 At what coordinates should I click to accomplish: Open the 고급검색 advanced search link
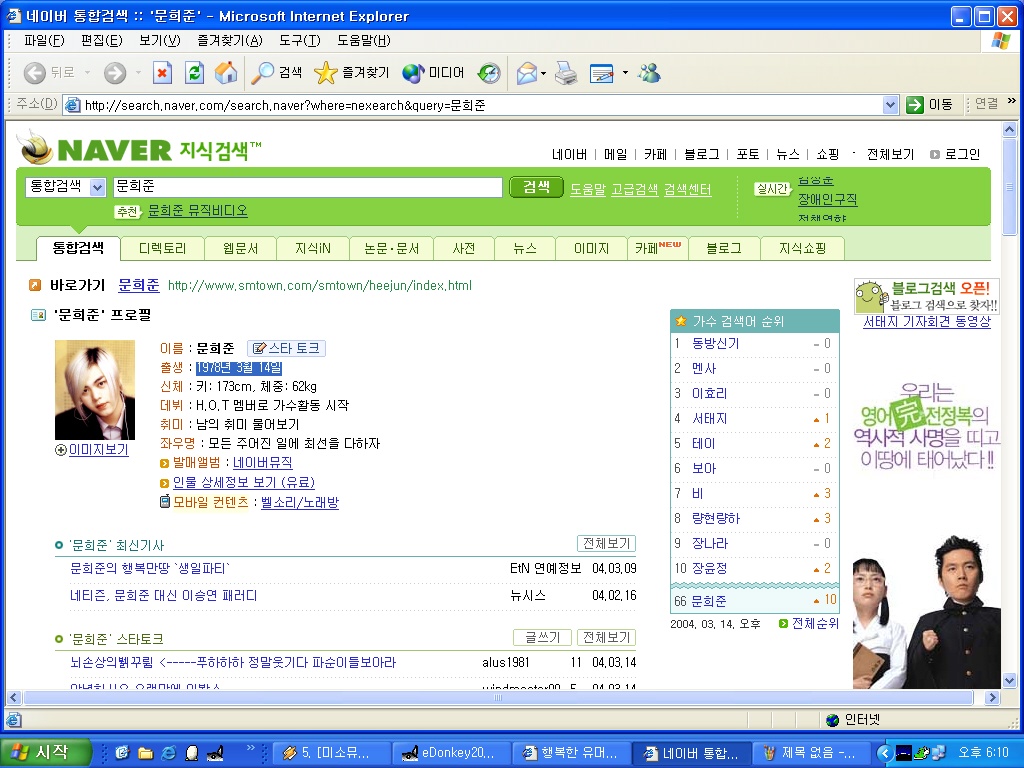coord(634,189)
